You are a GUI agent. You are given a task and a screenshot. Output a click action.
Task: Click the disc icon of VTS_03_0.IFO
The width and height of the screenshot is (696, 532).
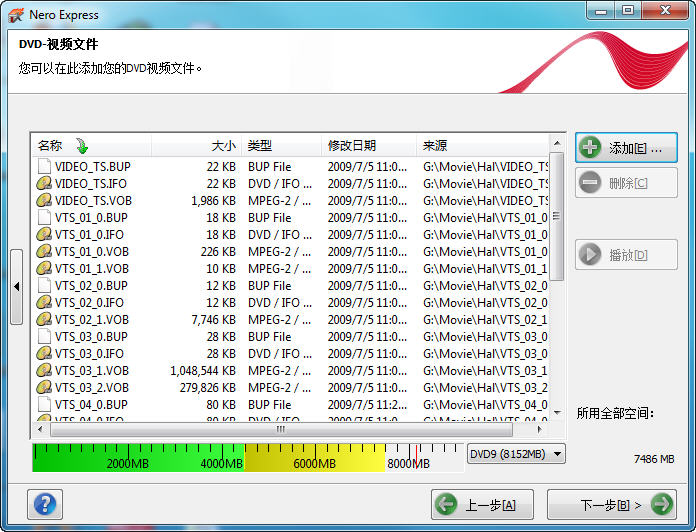(x=44, y=353)
